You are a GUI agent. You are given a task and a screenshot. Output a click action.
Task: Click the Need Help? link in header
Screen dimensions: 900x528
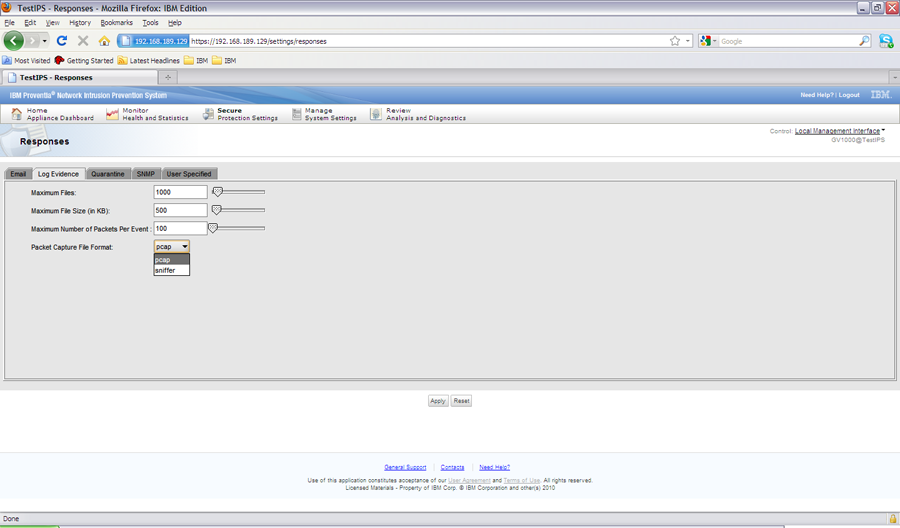click(x=817, y=95)
